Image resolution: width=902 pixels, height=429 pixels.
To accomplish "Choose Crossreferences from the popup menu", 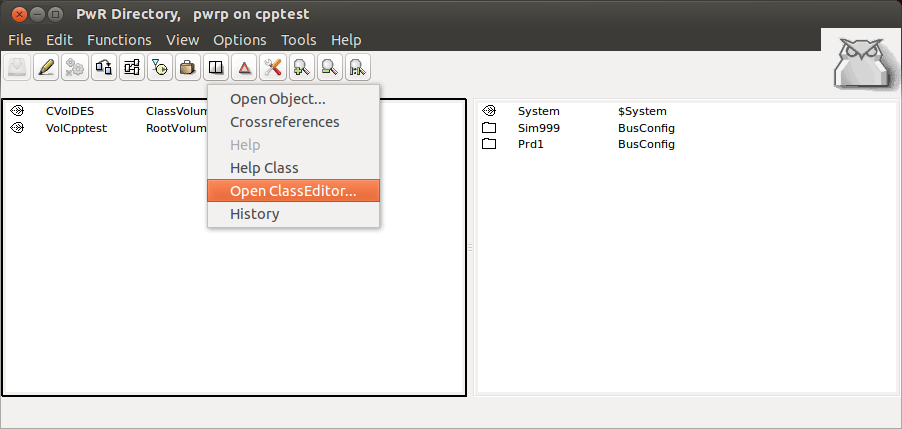I will click(x=293, y=122).
